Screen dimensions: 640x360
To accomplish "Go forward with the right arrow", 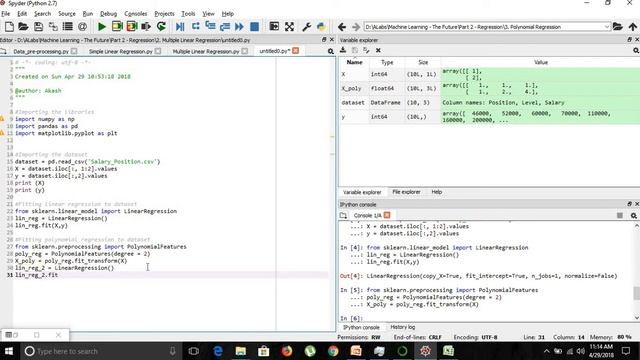I will pyautogui.click(x=356, y=27).
